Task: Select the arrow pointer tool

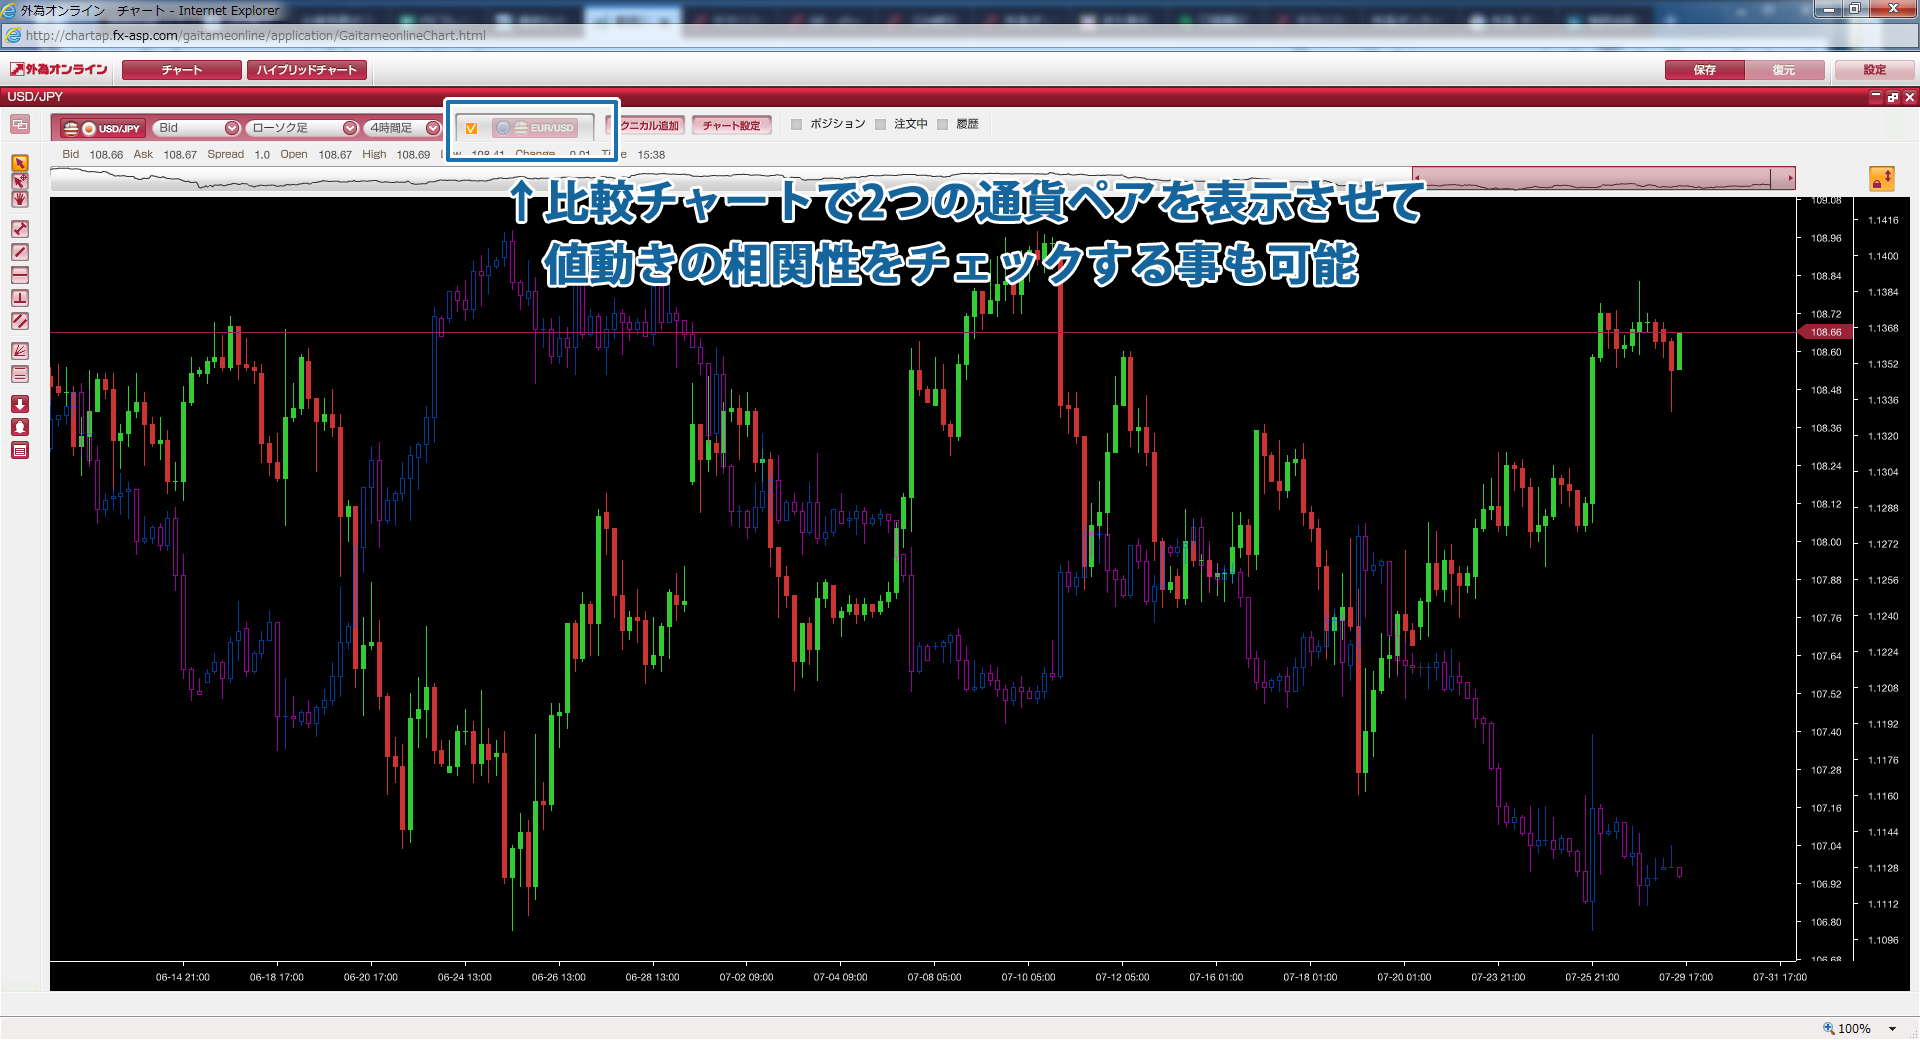Action: (x=19, y=163)
